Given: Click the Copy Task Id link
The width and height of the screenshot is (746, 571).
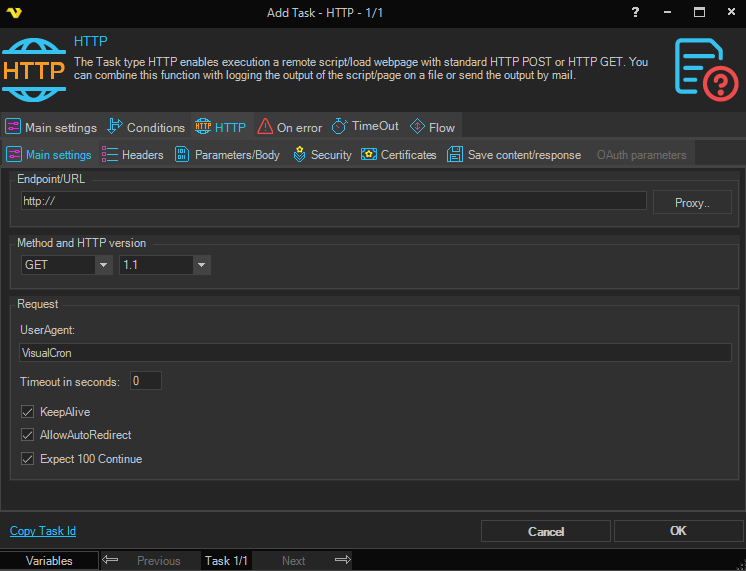Looking at the screenshot, I should (x=43, y=531).
